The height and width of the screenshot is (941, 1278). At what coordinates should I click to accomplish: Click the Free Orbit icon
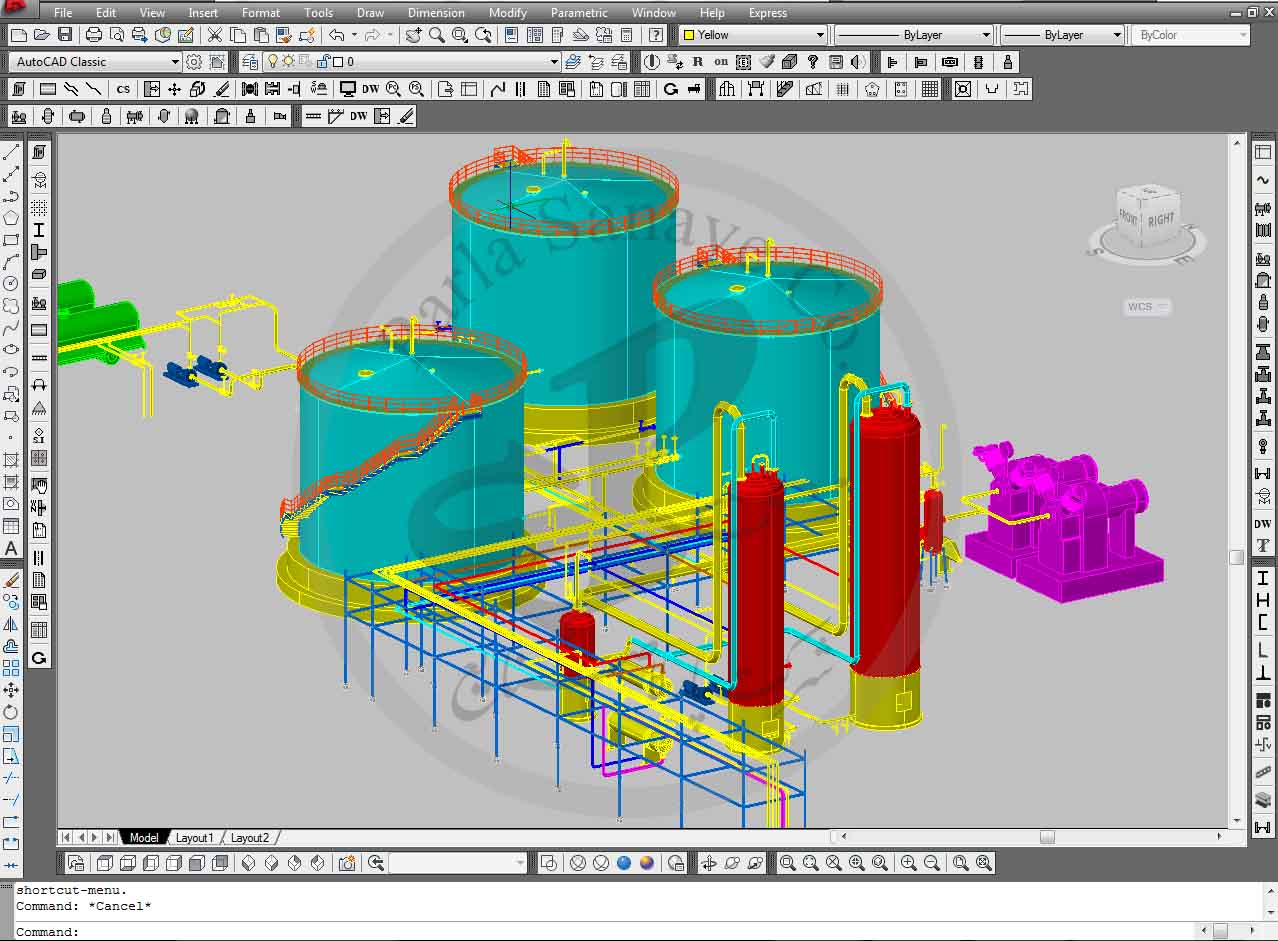coord(731,863)
